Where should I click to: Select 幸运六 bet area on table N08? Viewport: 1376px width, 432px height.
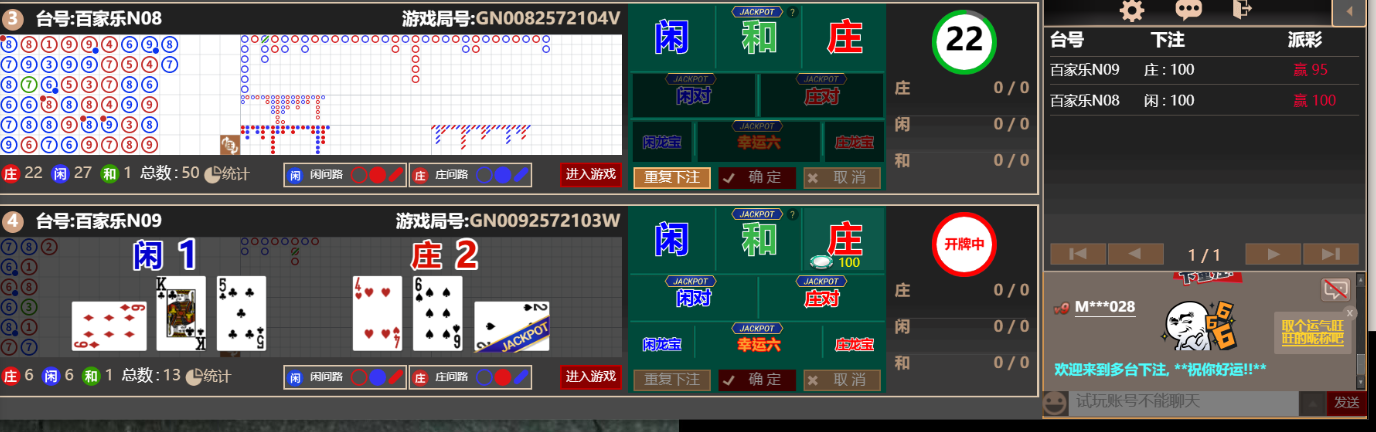[759, 142]
